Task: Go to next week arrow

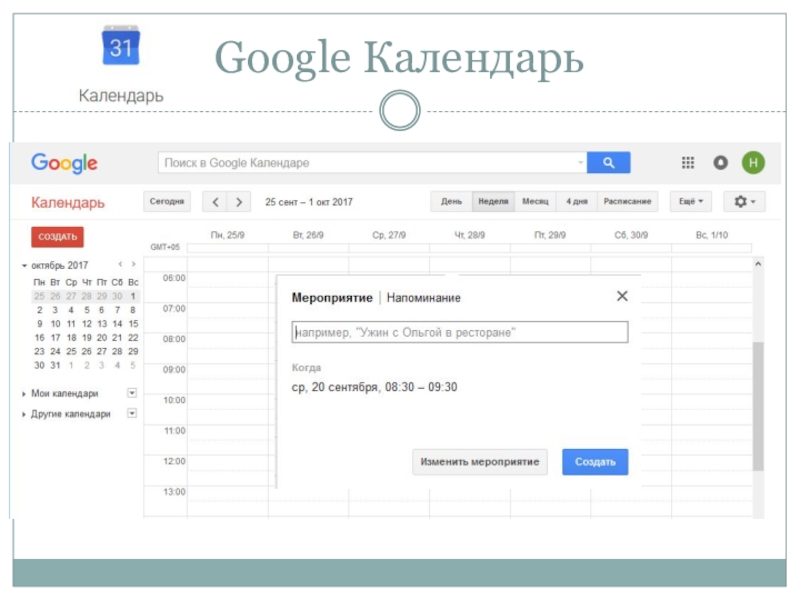Action: tap(239, 202)
